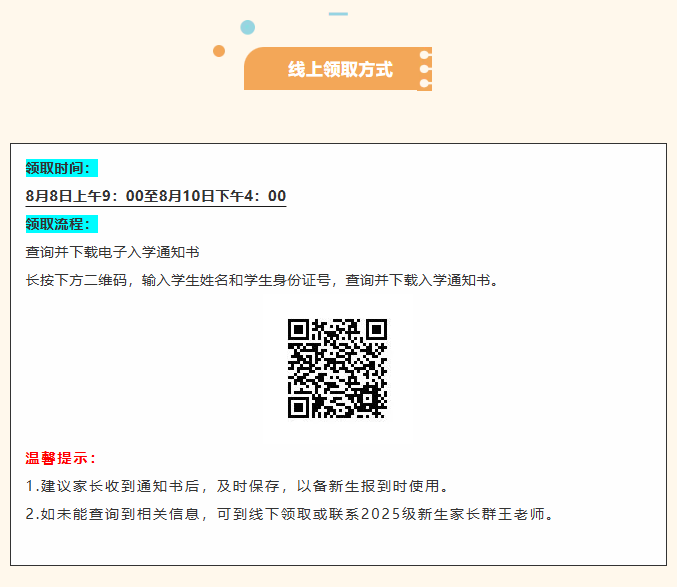This screenshot has width=681, height=587.
Task: Click the red "温馨提示：" heading
Action: (61, 458)
